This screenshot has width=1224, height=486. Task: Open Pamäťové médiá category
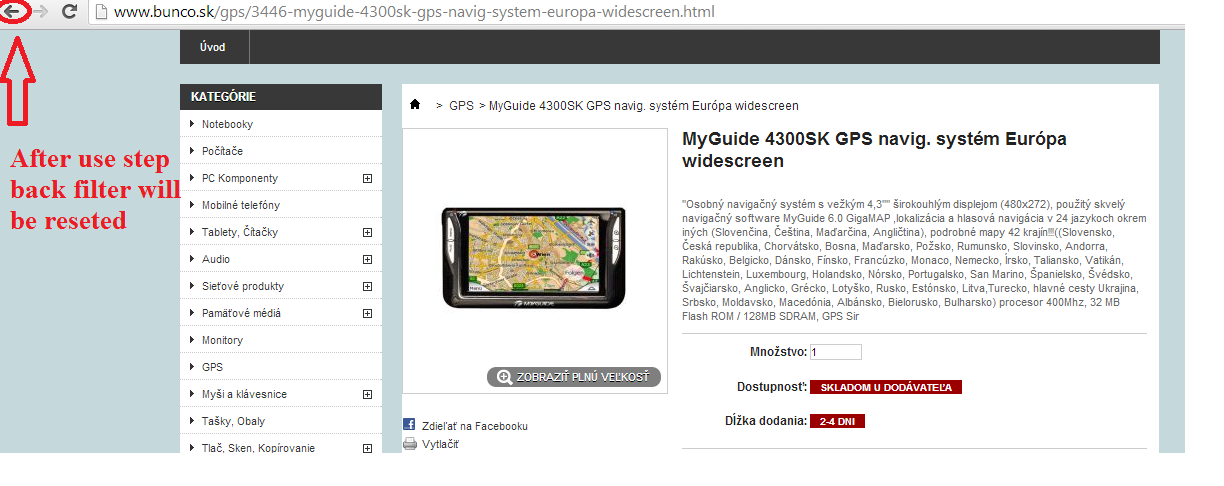[241, 313]
